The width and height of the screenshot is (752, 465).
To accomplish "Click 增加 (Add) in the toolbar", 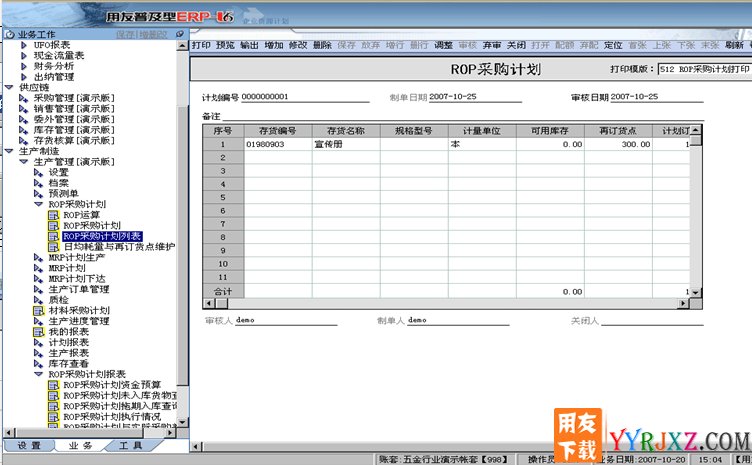I will tap(274, 46).
